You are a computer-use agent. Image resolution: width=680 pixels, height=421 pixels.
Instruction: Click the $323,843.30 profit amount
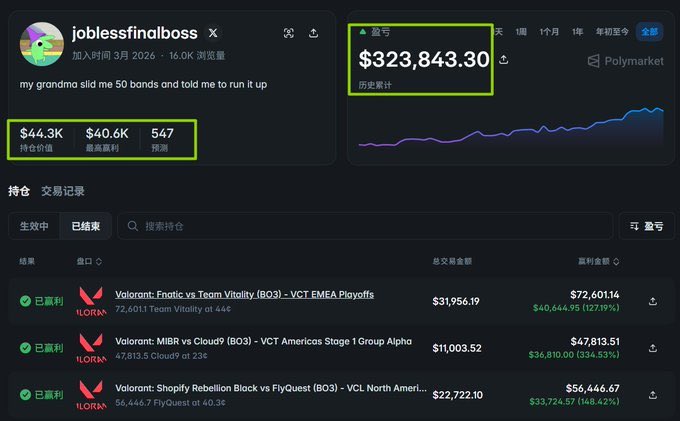click(x=424, y=59)
